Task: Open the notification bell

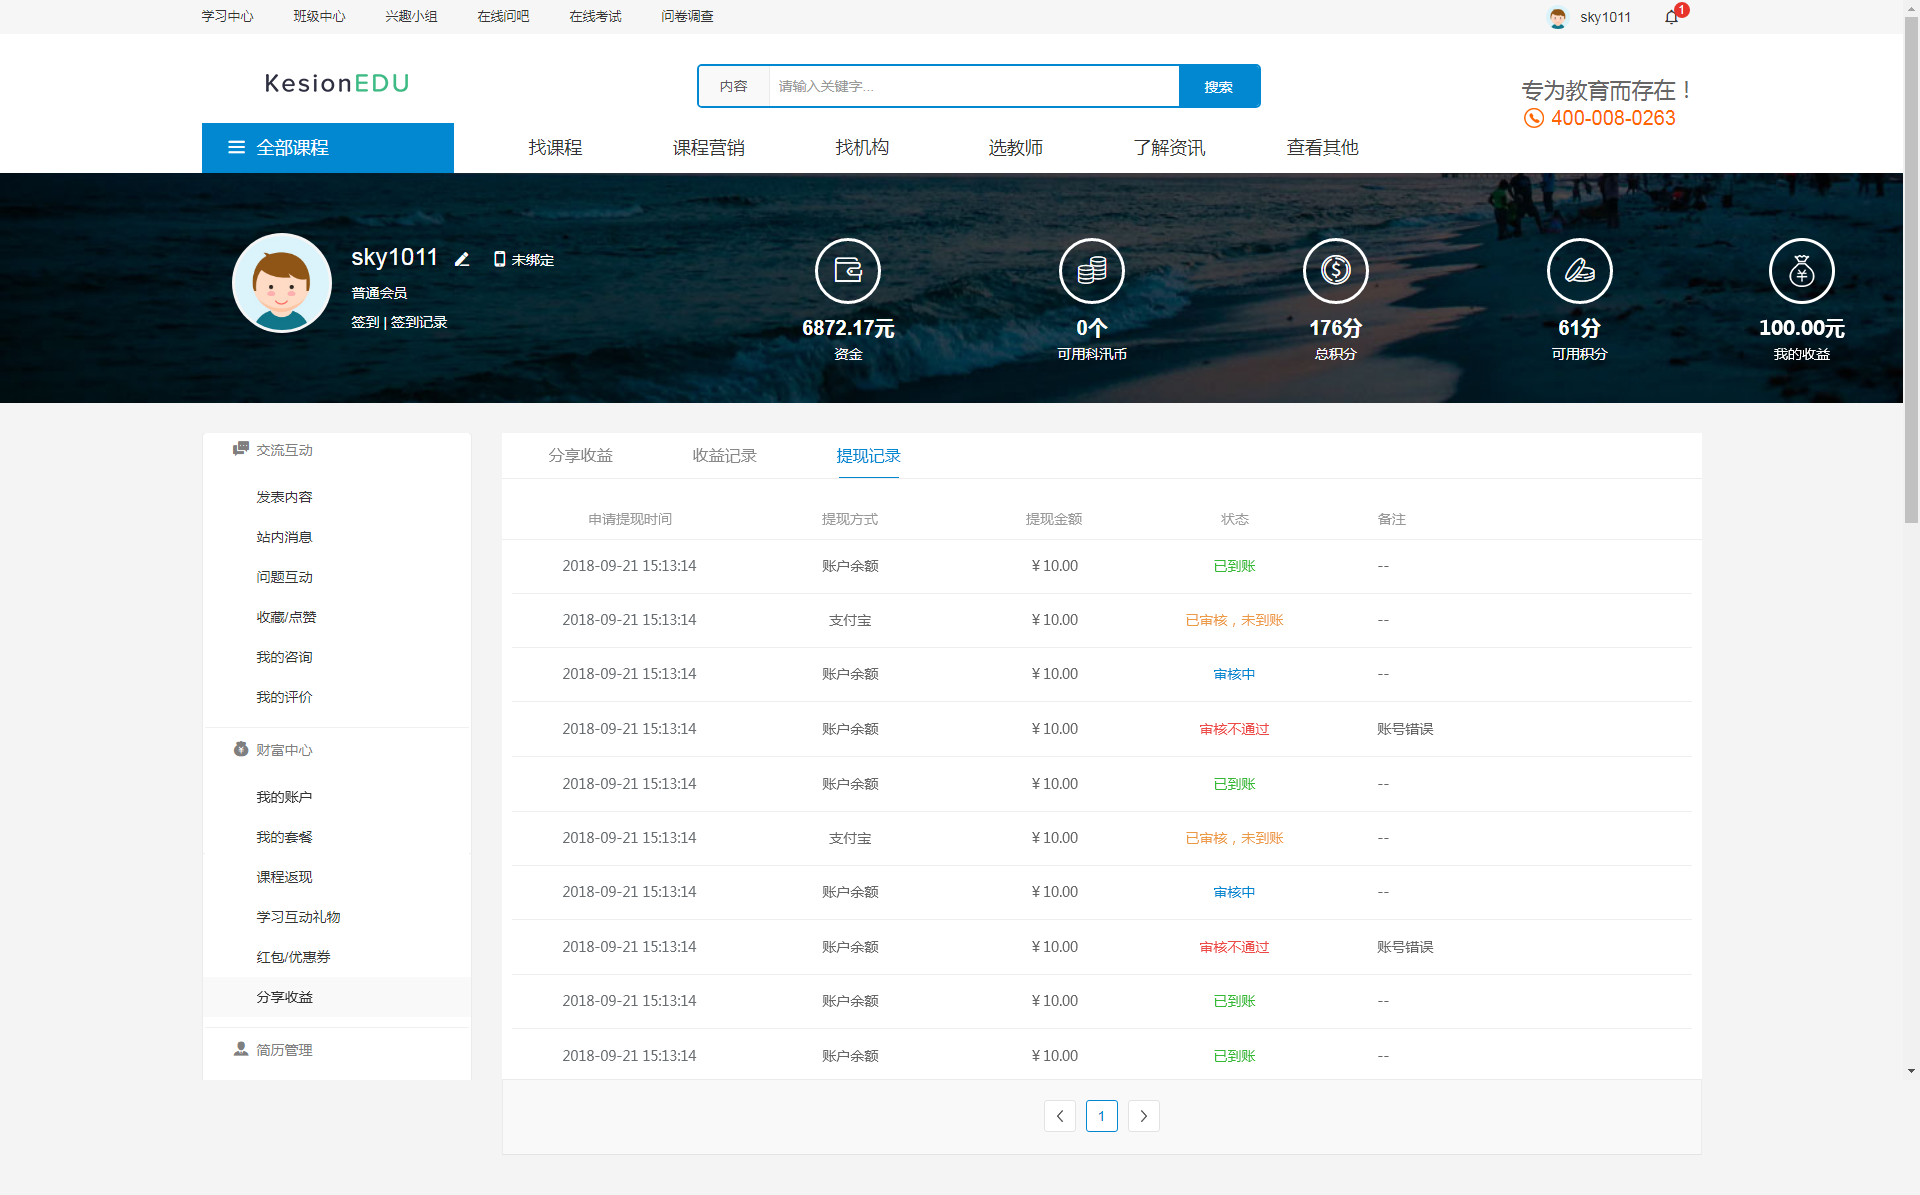Action: pos(1671,17)
